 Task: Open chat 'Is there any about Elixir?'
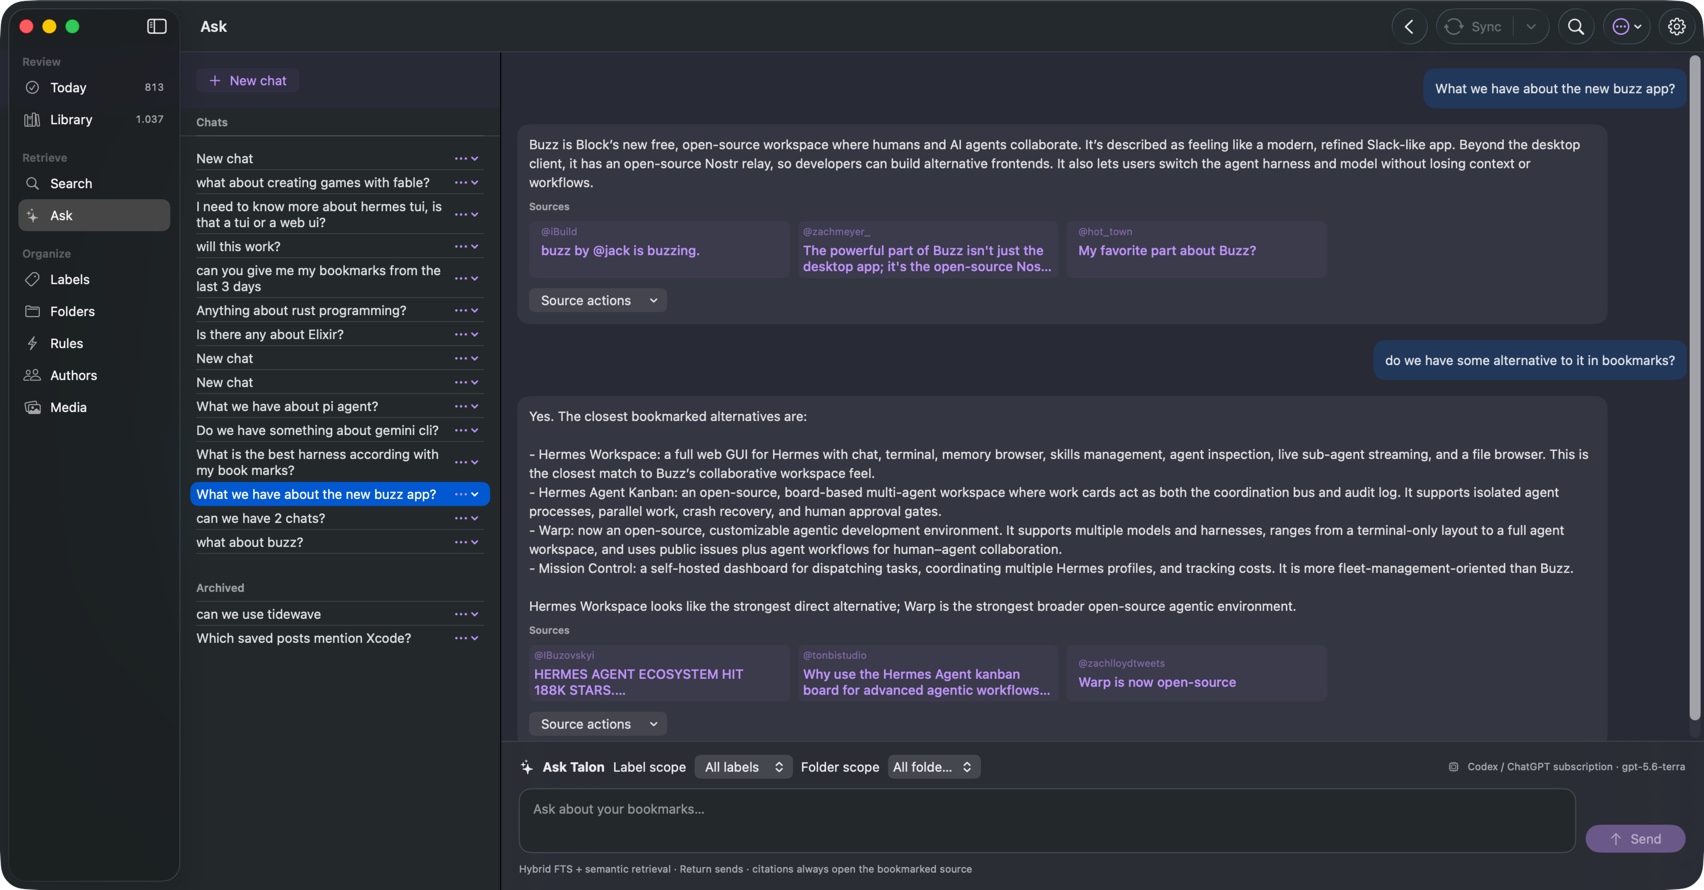click(x=270, y=335)
